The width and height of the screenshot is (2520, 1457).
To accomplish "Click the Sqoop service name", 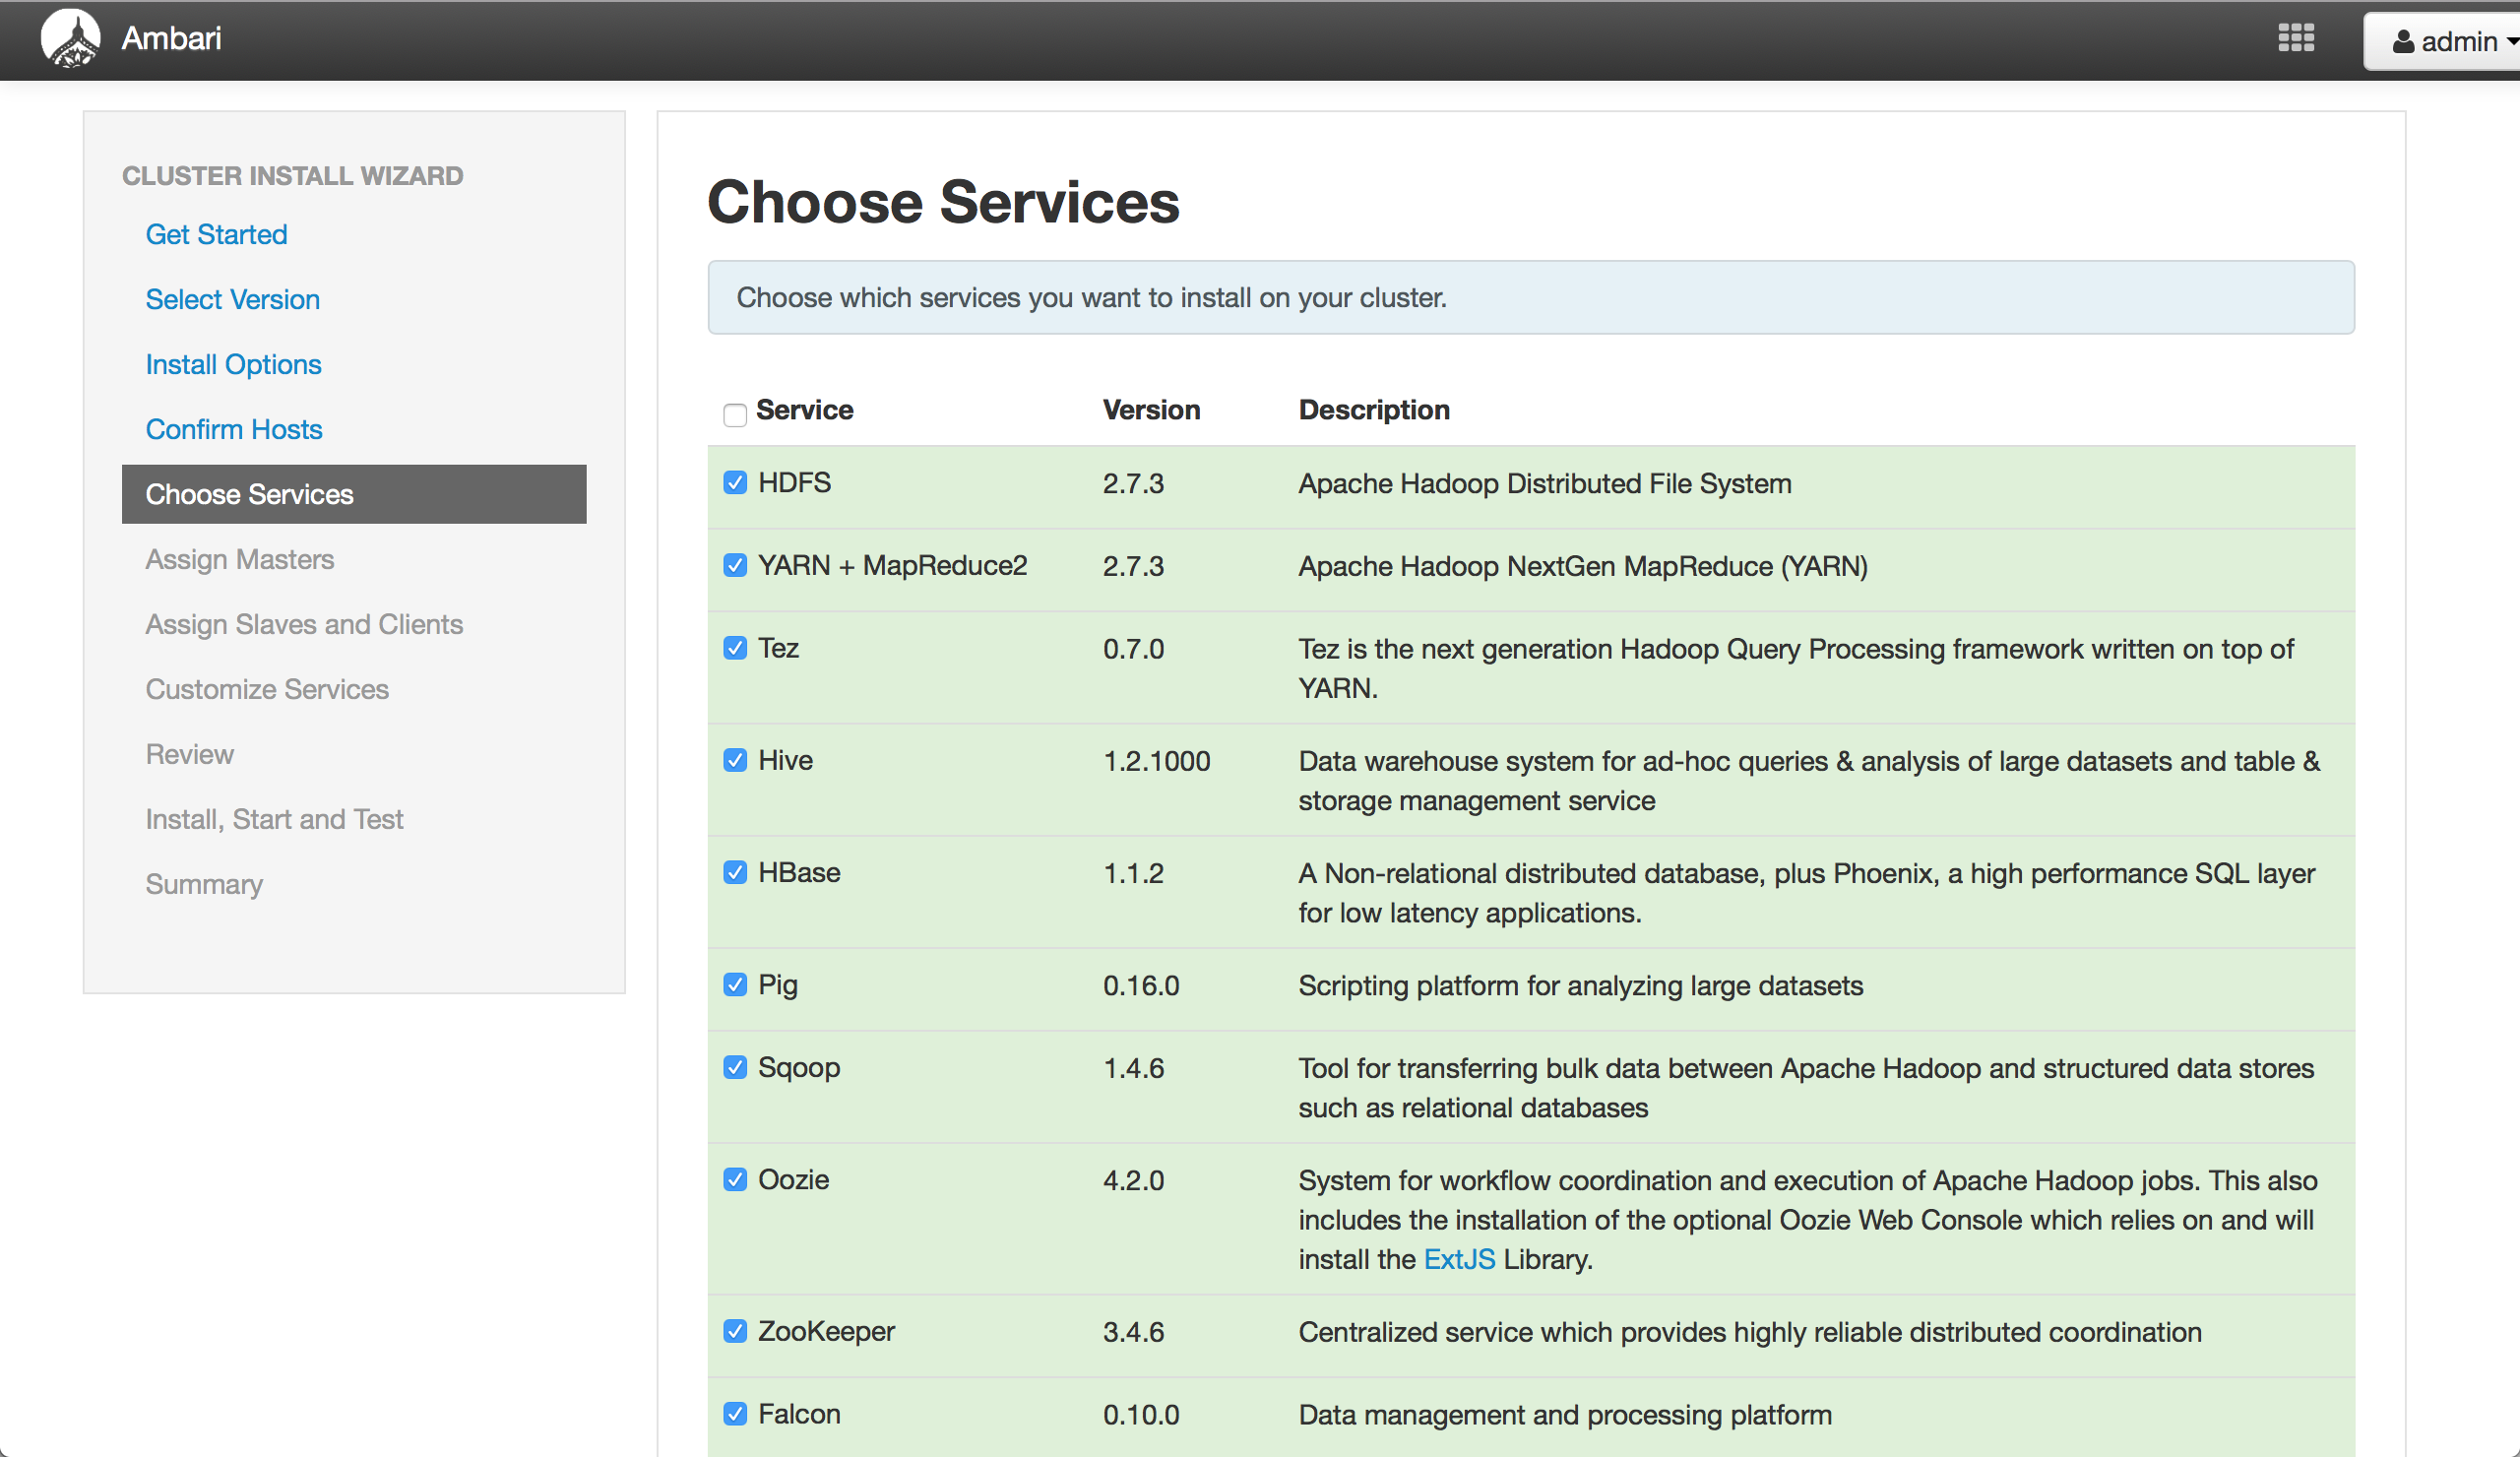I will pos(799,1067).
